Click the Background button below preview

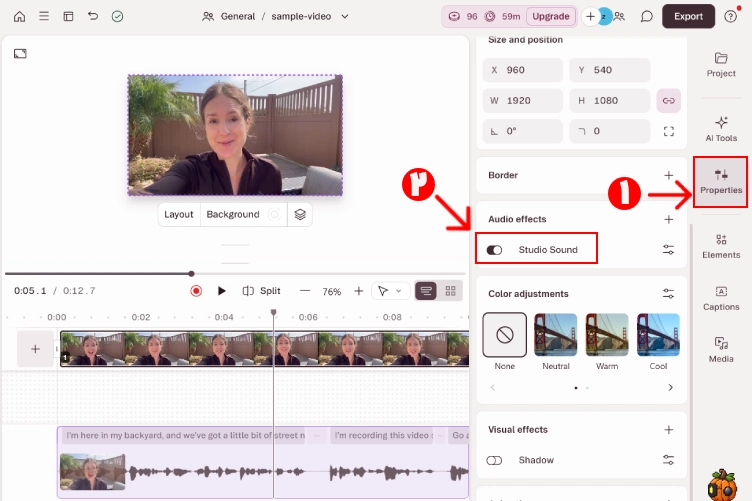pos(243,214)
